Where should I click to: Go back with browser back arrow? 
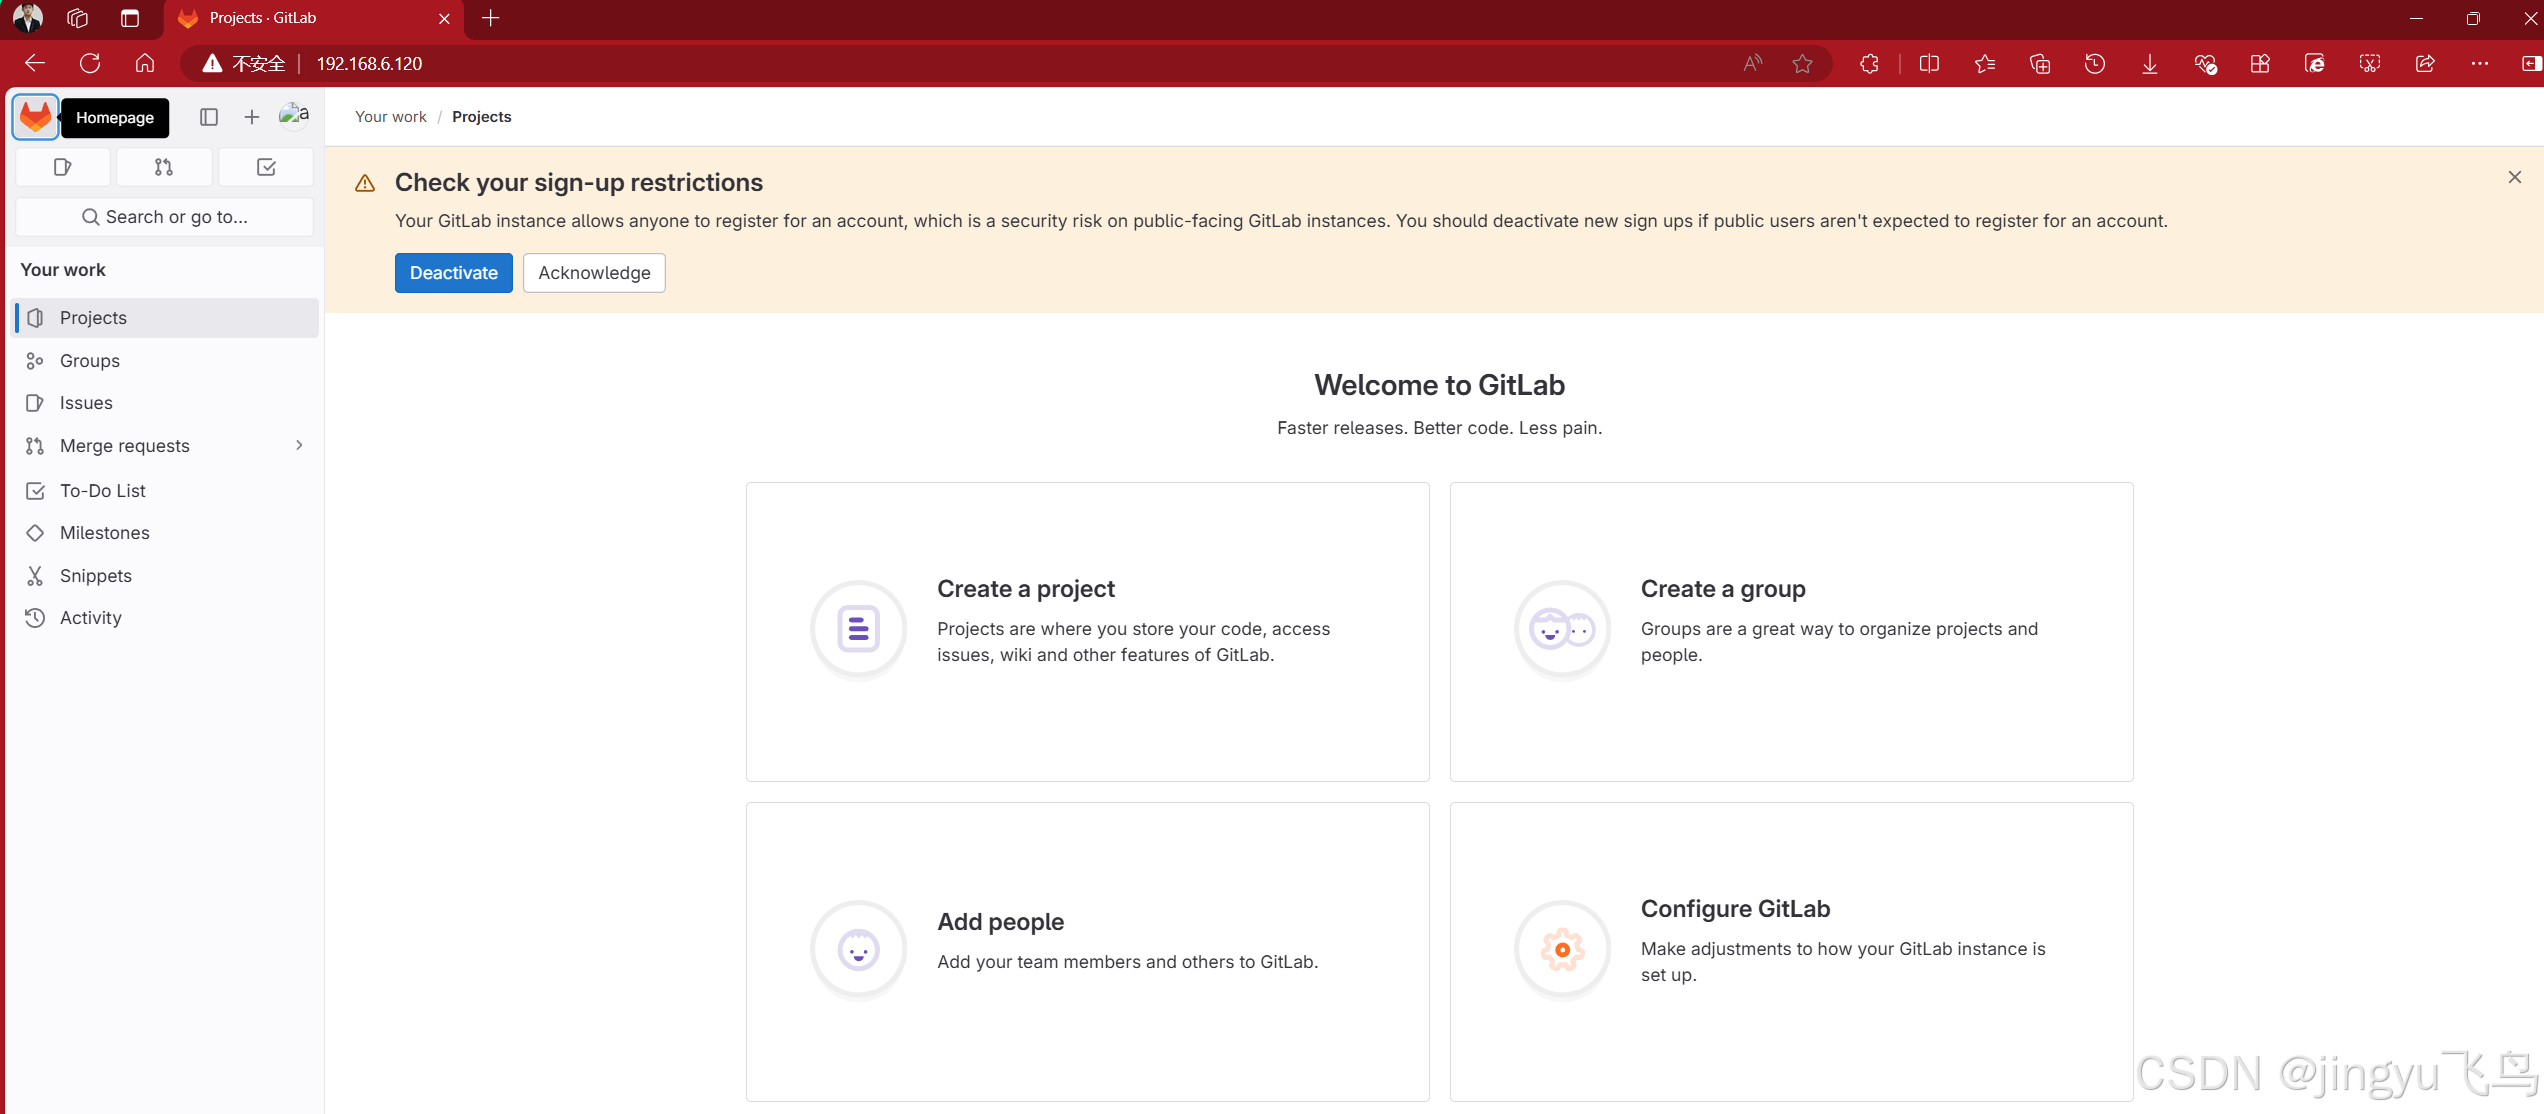coord(35,63)
